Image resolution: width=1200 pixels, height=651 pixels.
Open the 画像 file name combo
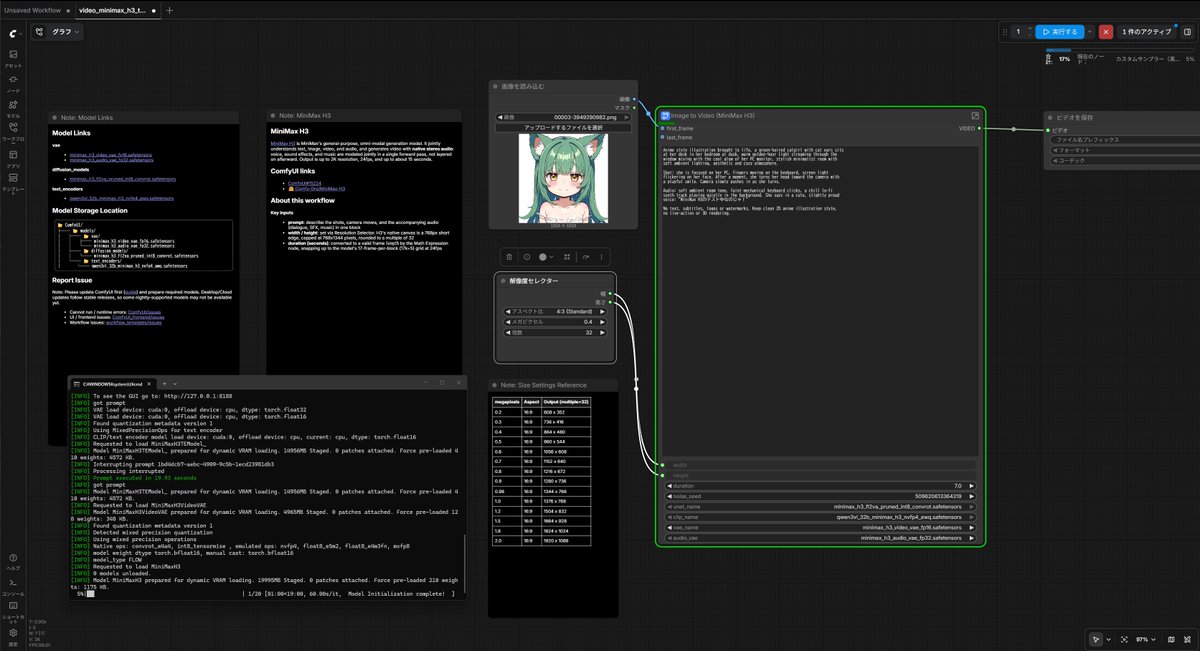click(x=564, y=117)
